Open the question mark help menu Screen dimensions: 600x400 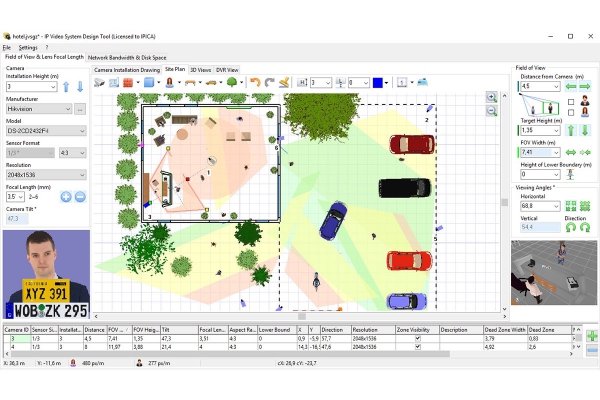coord(47,47)
